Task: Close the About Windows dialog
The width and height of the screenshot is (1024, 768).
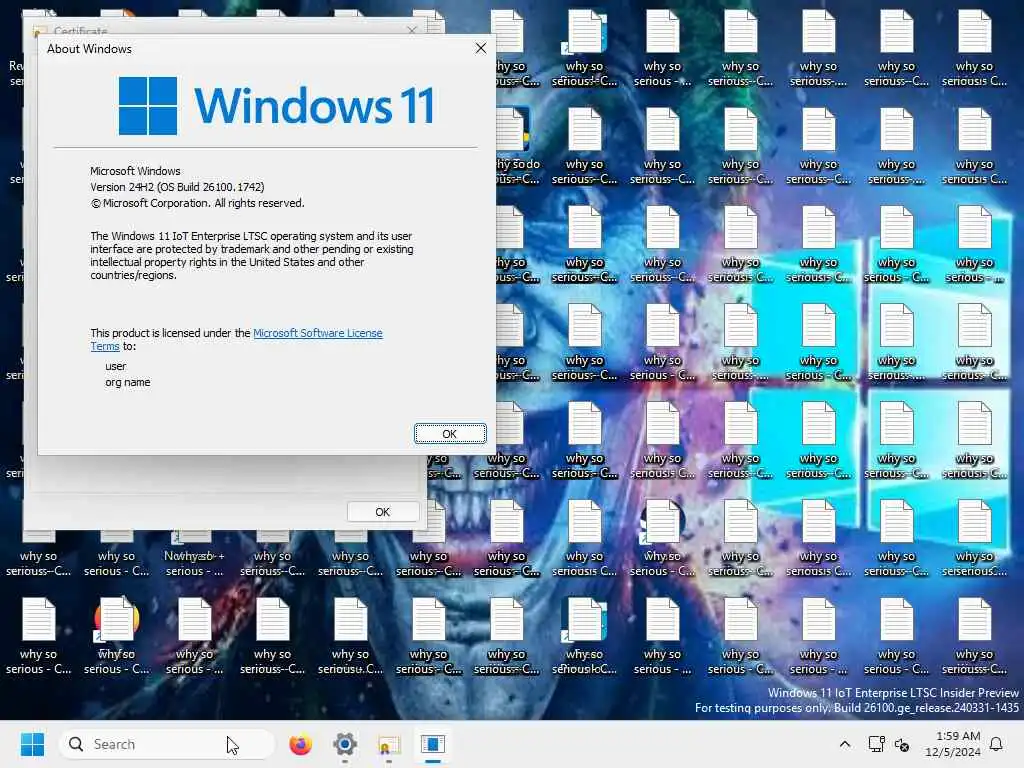Action: [x=481, y=48]
